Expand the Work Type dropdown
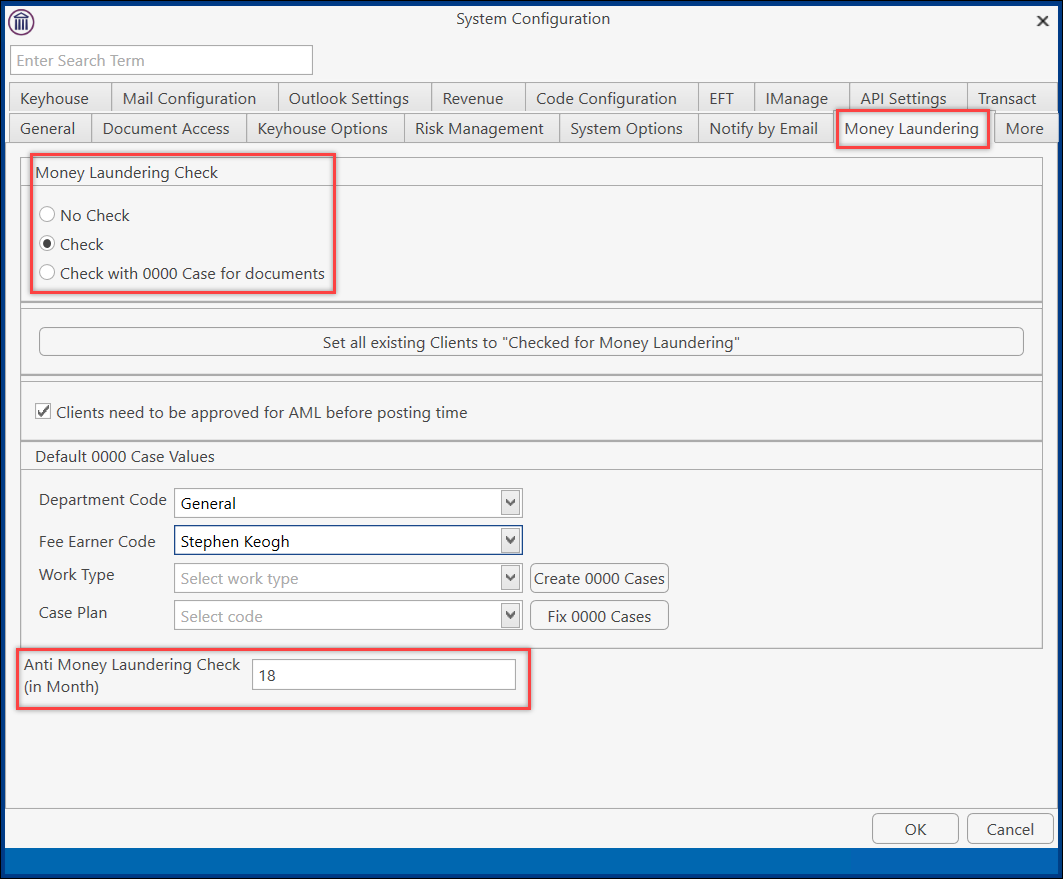 510,578
